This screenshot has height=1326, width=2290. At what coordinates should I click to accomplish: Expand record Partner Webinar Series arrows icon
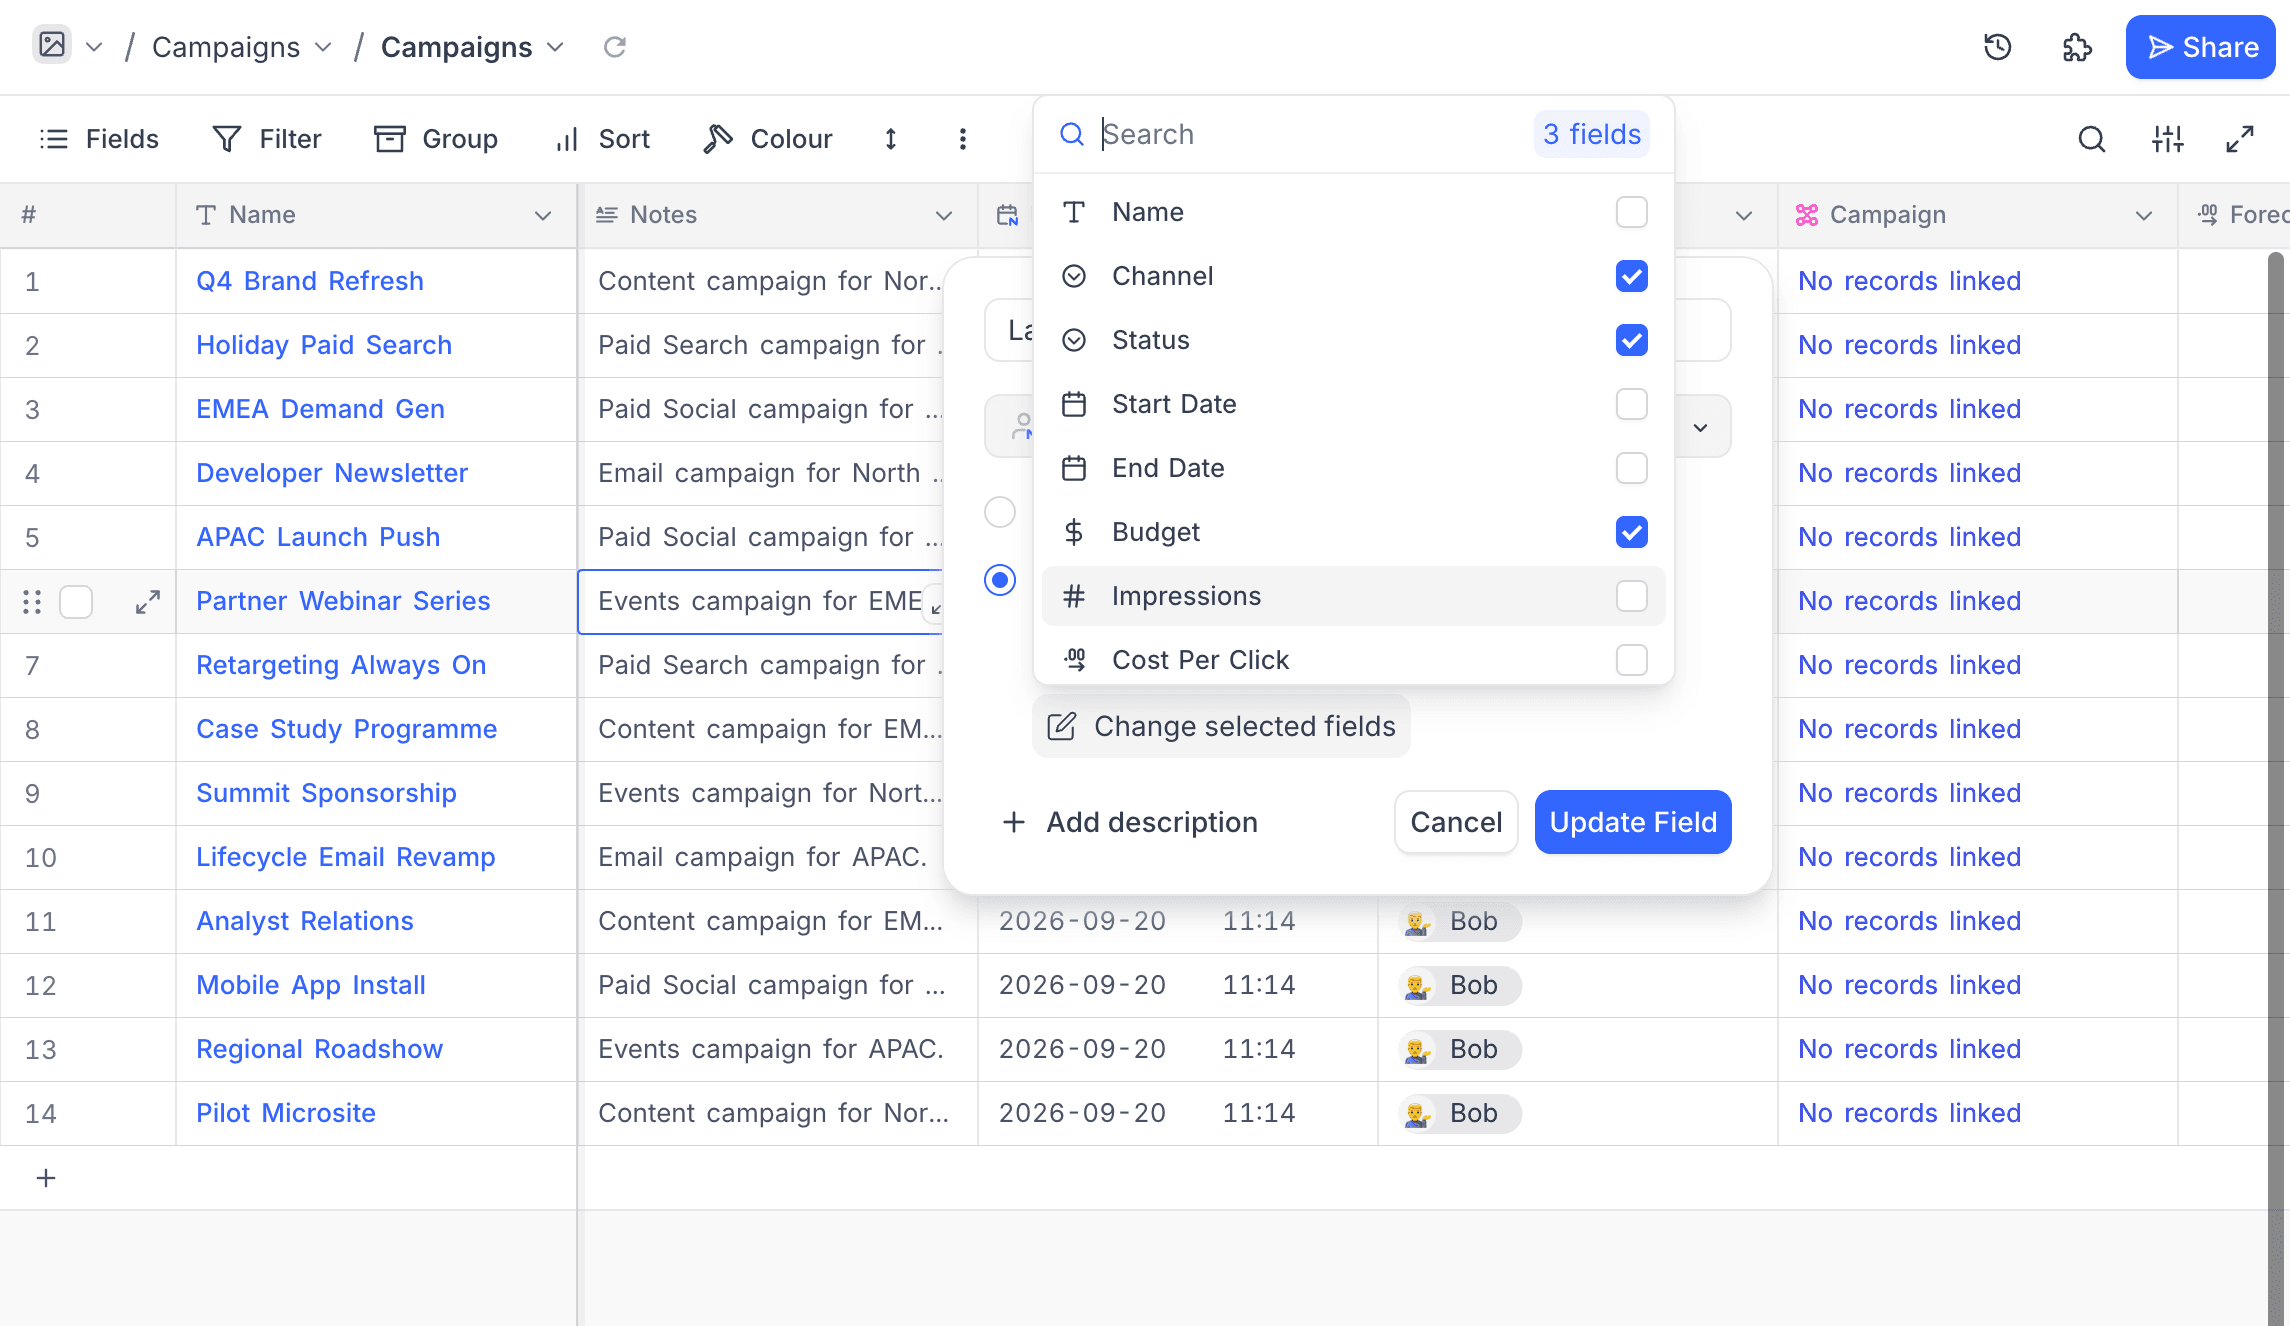pos(147,602)
